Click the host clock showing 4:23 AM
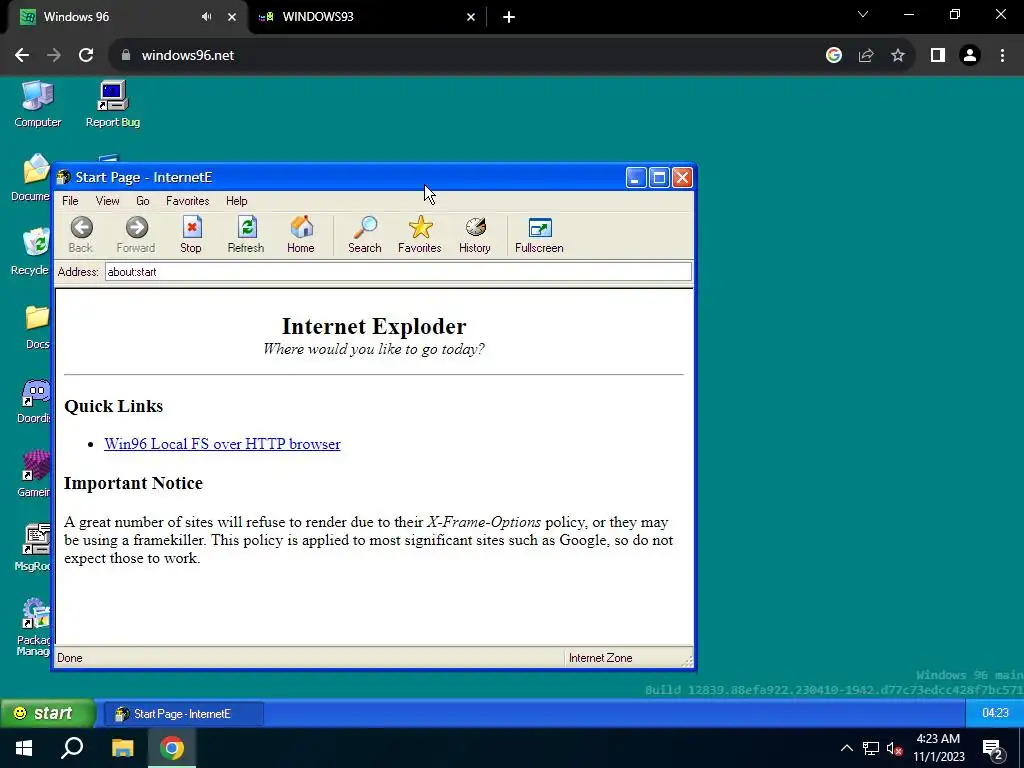 pyautogui.click(x=938, y=748)
